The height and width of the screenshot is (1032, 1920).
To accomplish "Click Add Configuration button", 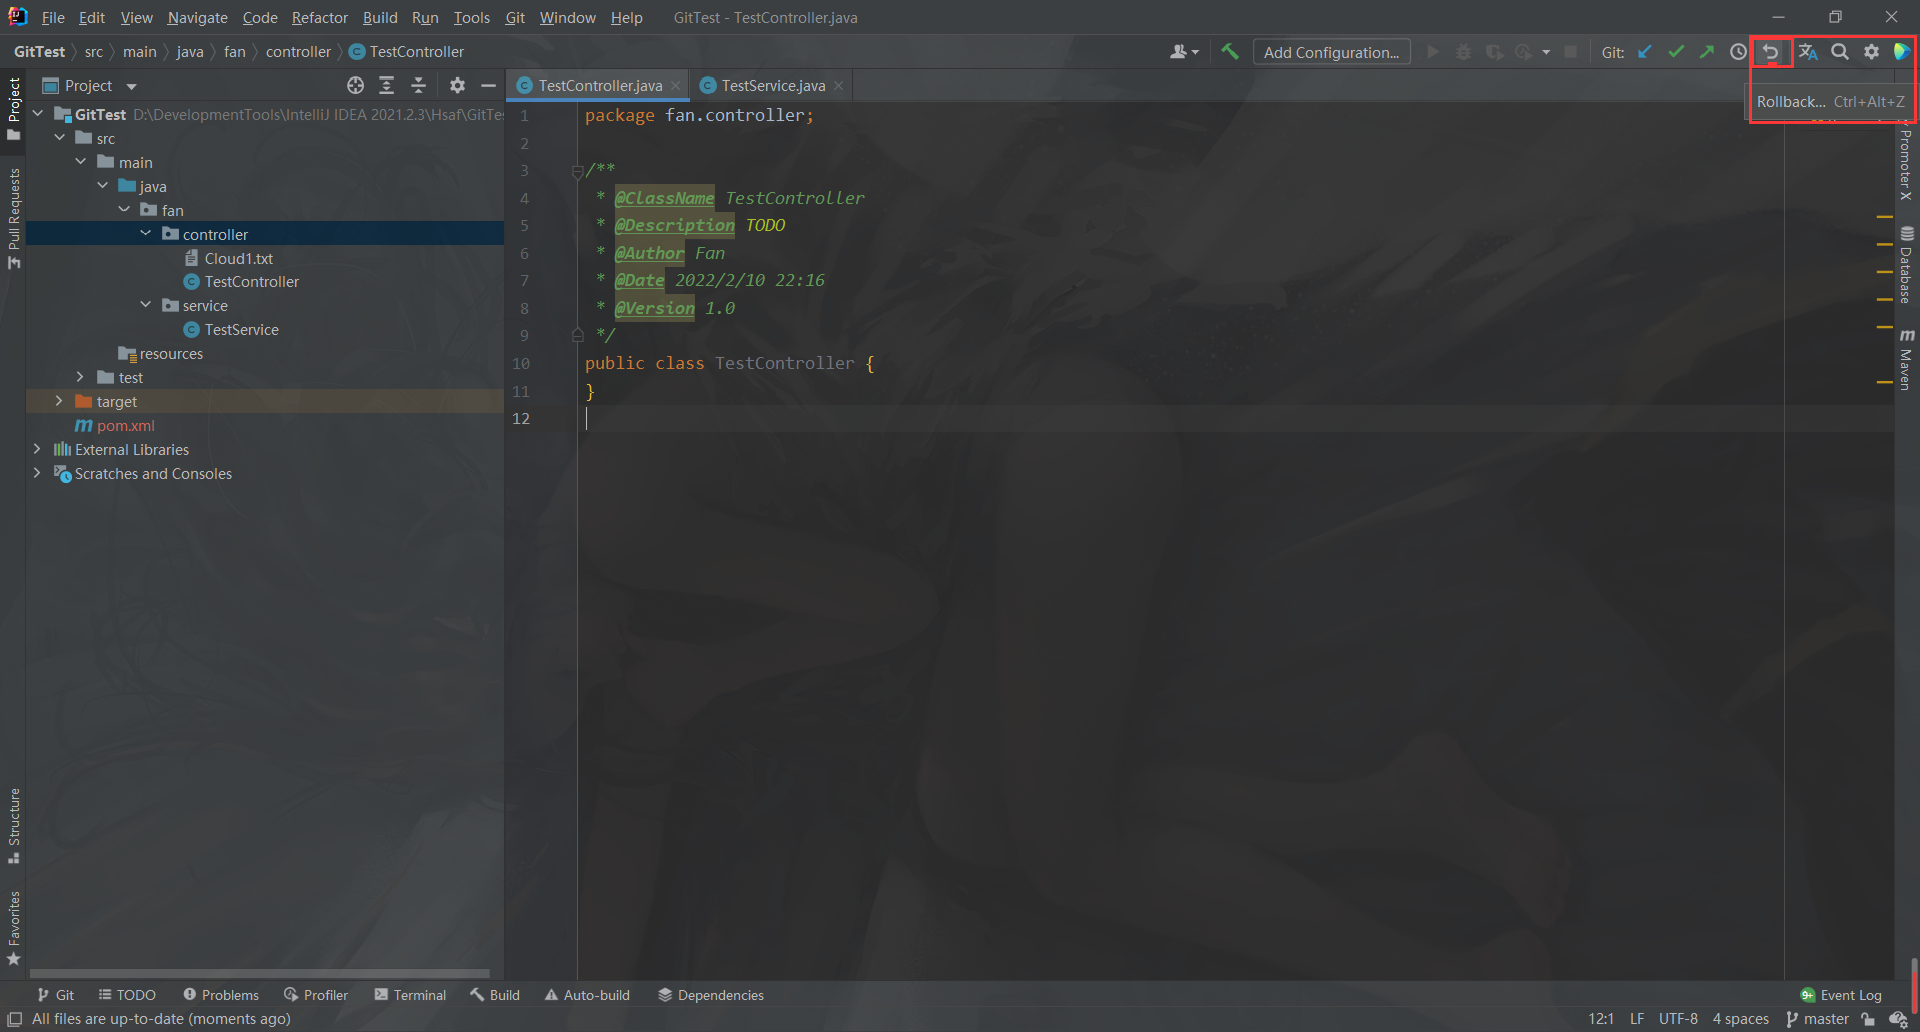I will point(1331,52).
